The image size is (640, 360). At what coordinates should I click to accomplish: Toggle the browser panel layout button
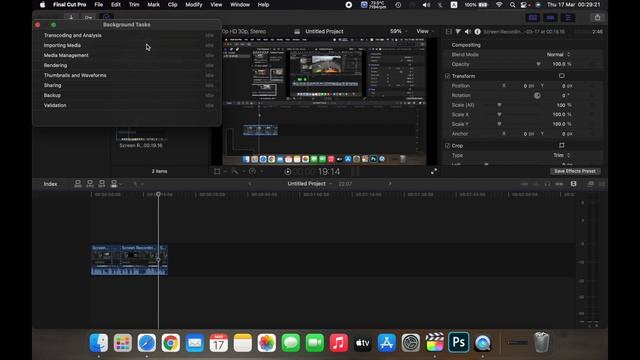[533, 18]
